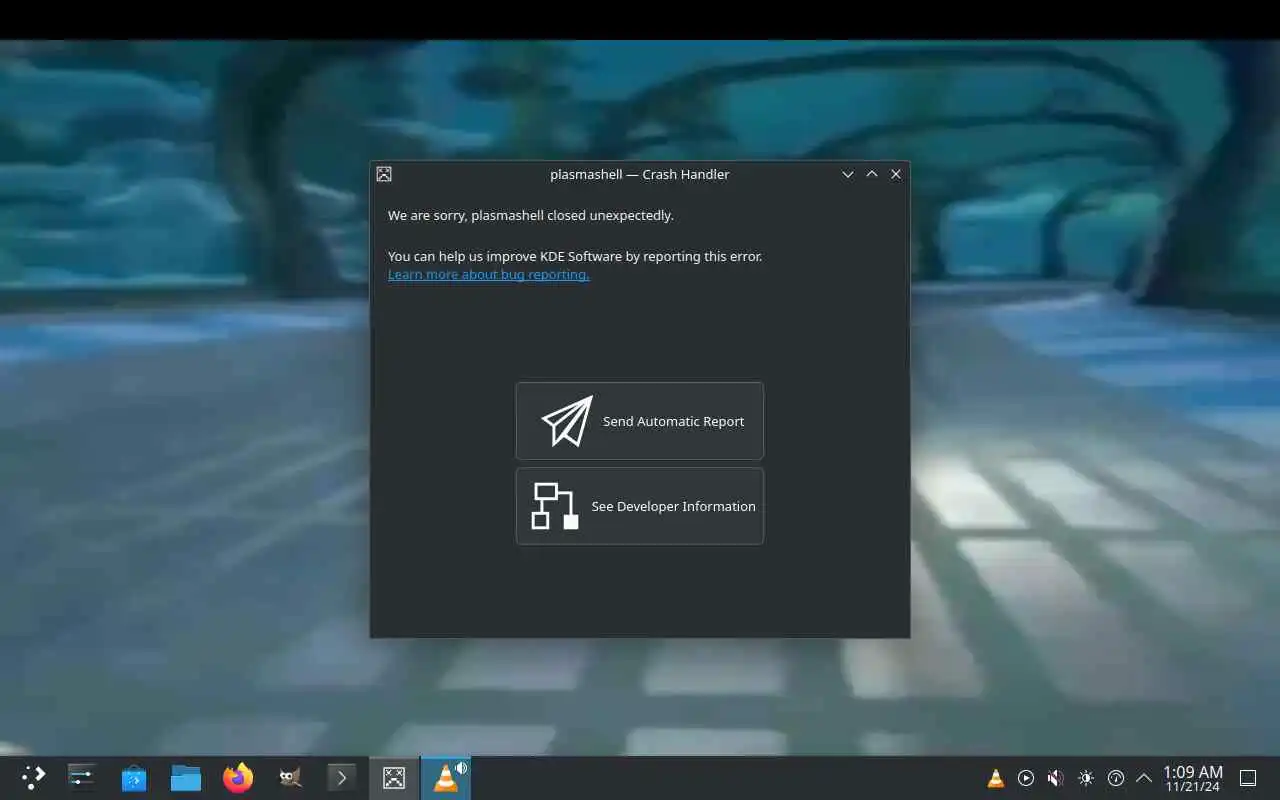The width and height of the screenshot is (1280, 800).
Task: Maximize the Crash Handler window
Action: click(x=872, y=174)
